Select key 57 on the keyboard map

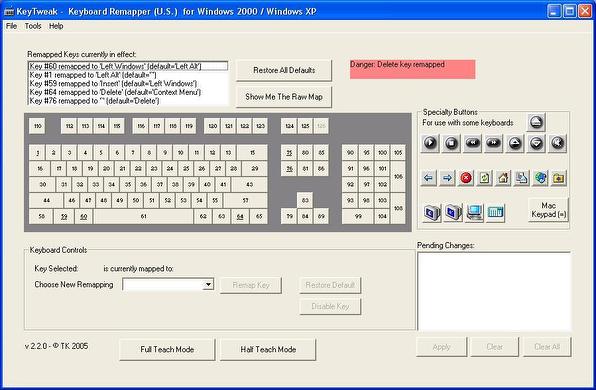pyautogui.click(x=245, y=200)
